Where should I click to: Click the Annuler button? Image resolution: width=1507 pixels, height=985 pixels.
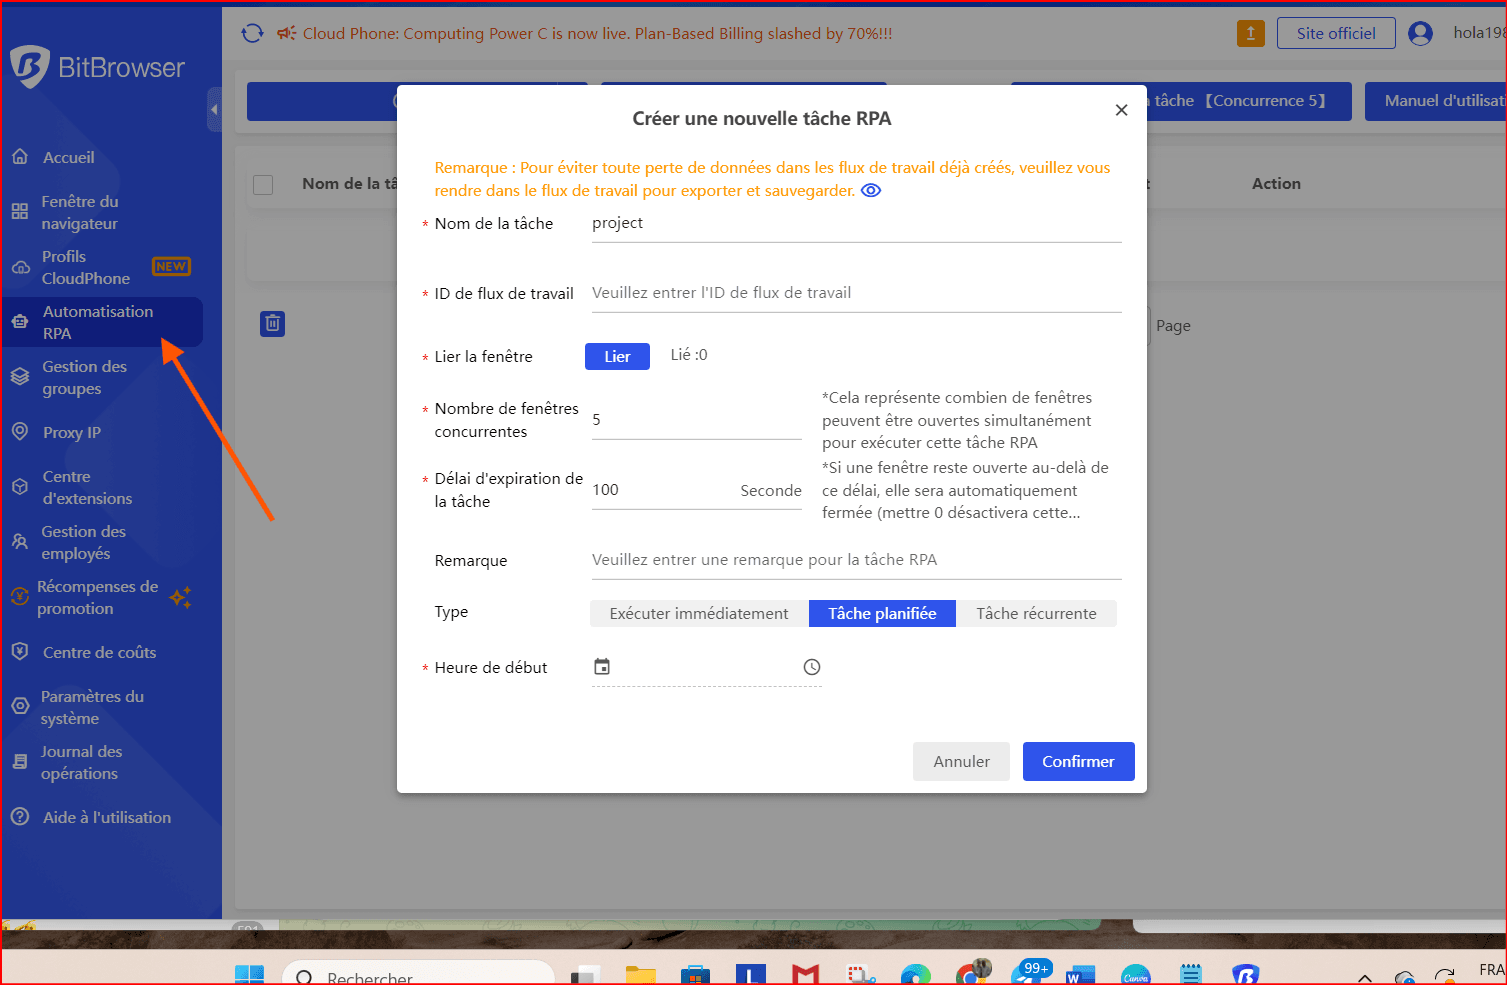[x=961, y=761]
